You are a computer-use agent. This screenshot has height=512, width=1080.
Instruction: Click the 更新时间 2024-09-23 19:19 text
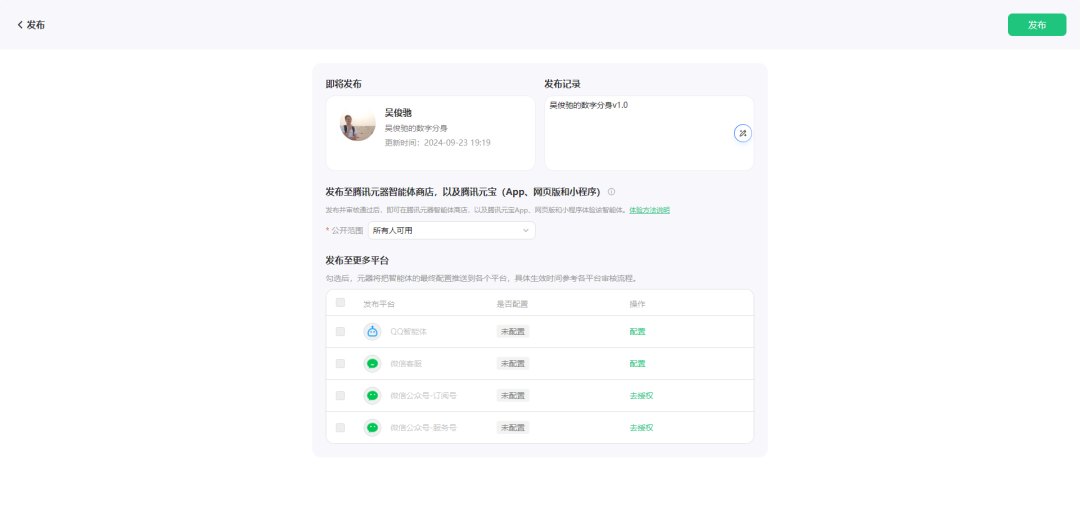437,143
